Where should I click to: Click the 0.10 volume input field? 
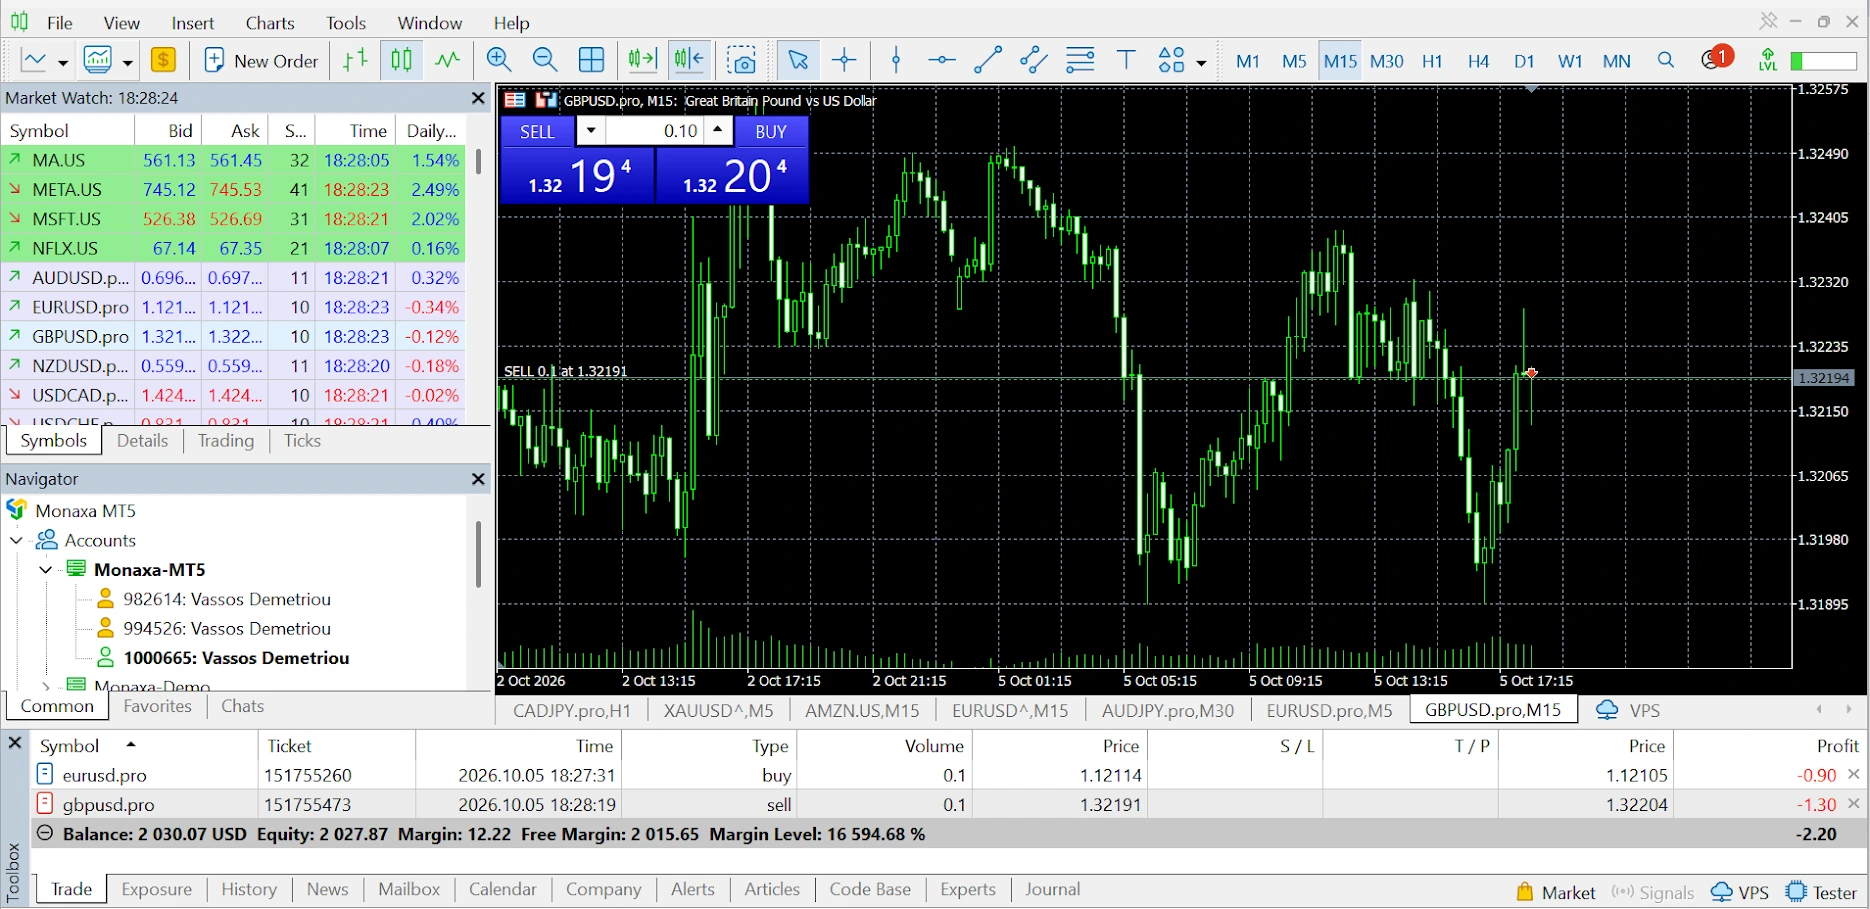pos(655,131)
